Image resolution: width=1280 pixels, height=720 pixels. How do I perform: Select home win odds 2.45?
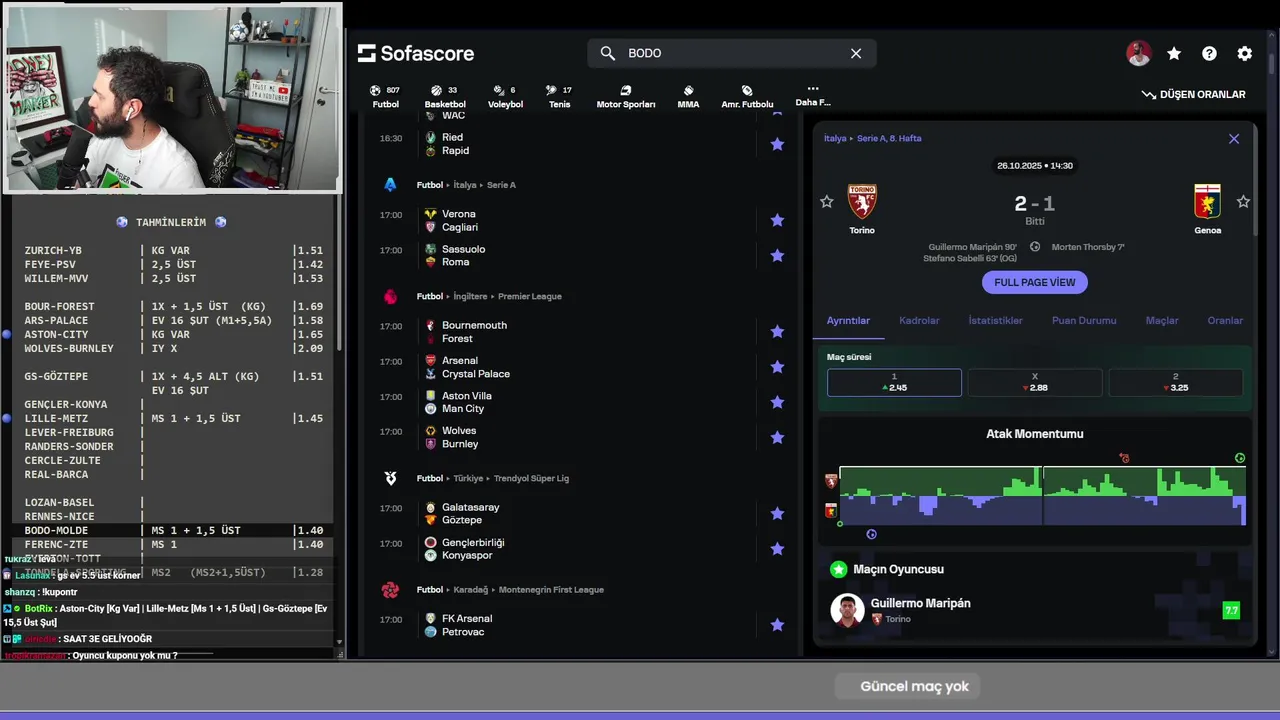894,383
